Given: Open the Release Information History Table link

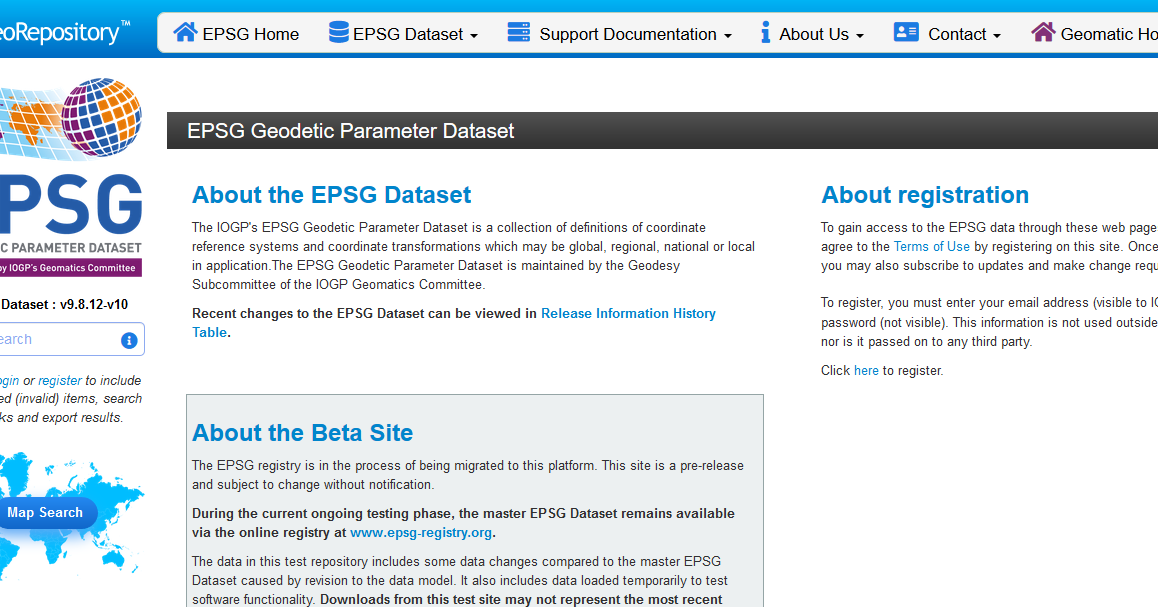Looking at the screenshot, I should 628,313.
